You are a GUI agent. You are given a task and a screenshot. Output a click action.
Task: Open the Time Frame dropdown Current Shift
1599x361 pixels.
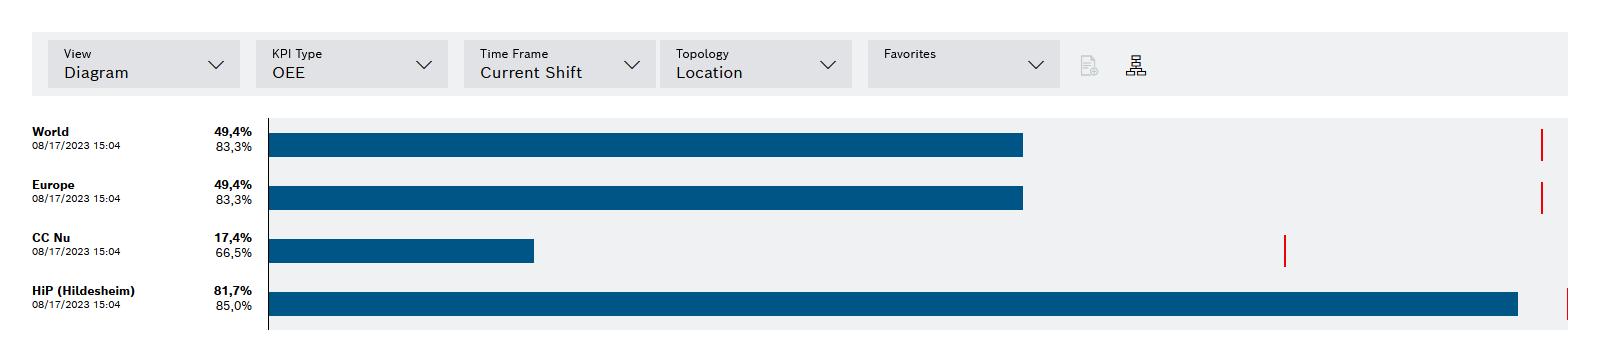560,64
